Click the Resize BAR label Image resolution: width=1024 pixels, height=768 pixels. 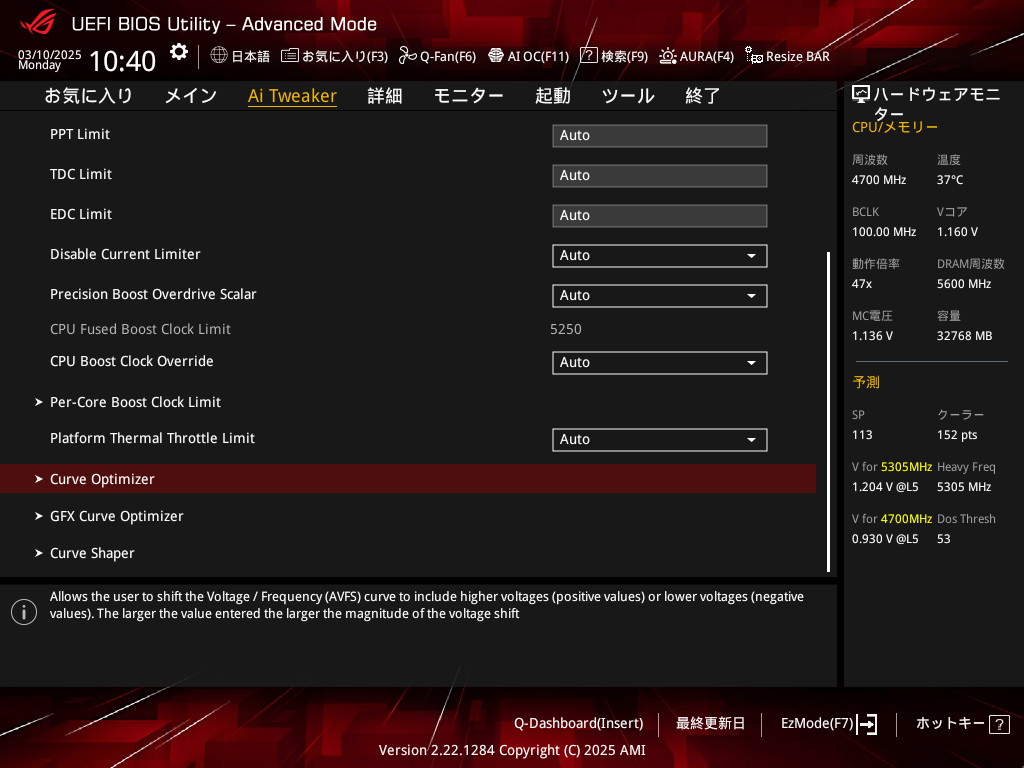coord(797,56)
